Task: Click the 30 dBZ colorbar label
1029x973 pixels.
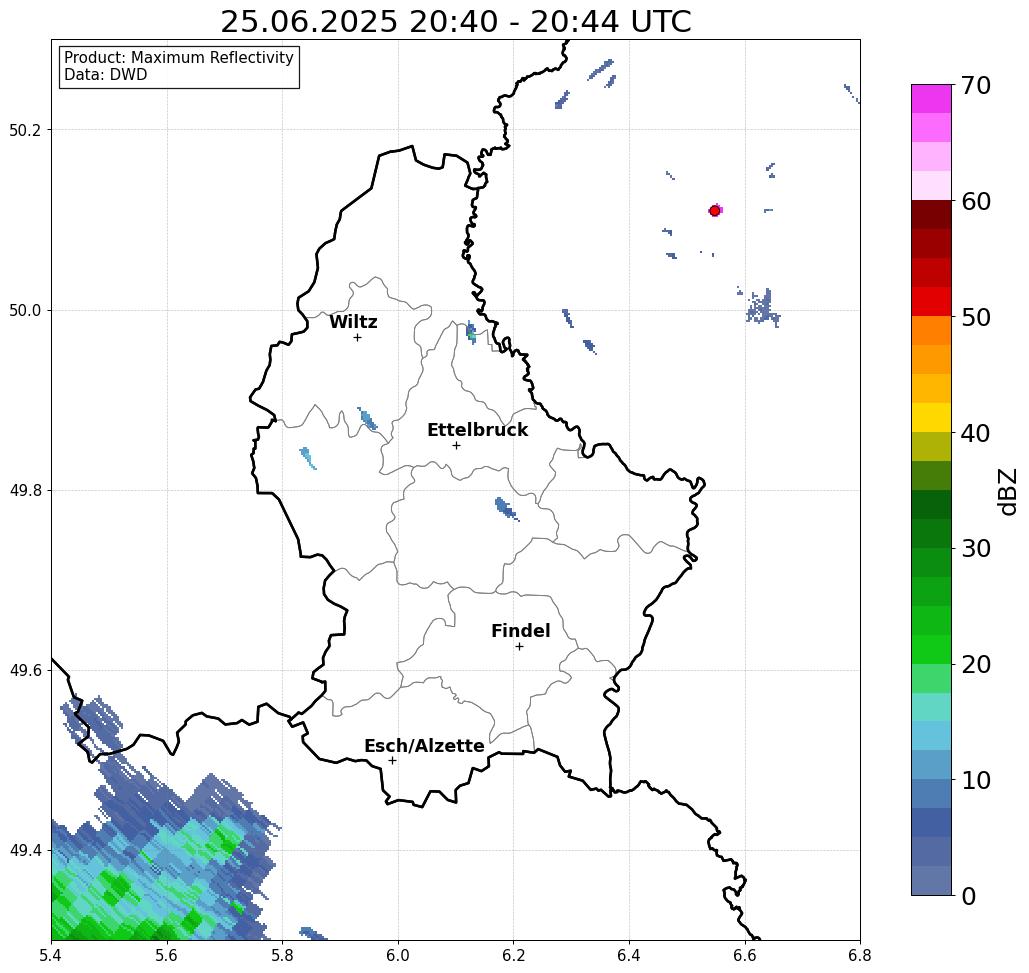Action: [976, 549]
